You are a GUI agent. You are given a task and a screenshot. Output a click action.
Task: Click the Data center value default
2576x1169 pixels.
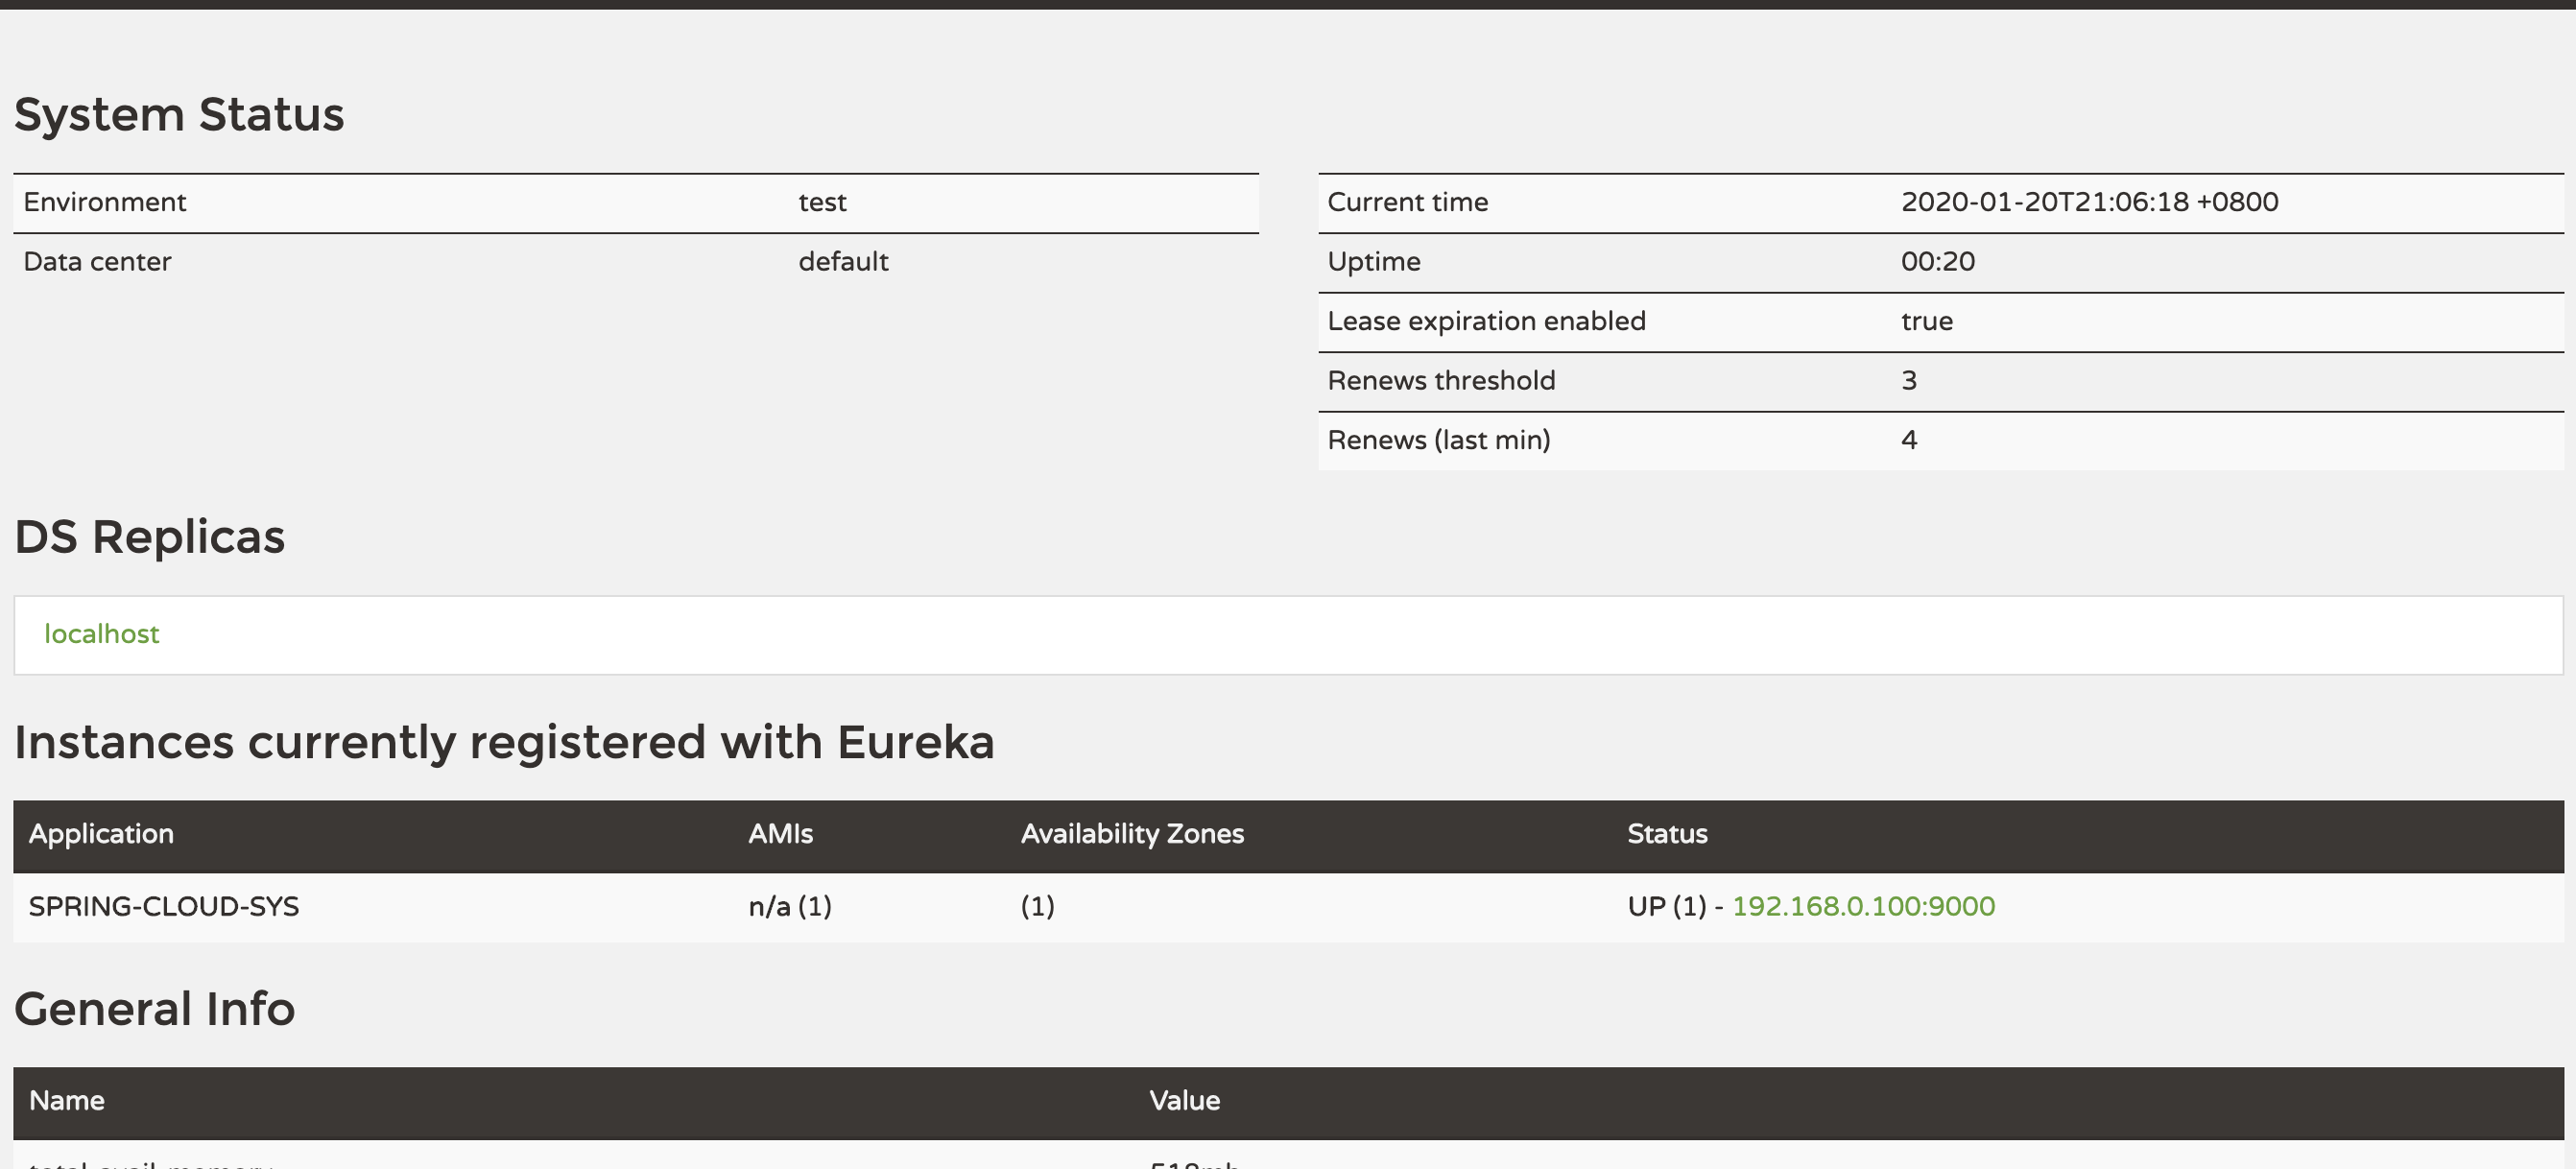(842, 262)
